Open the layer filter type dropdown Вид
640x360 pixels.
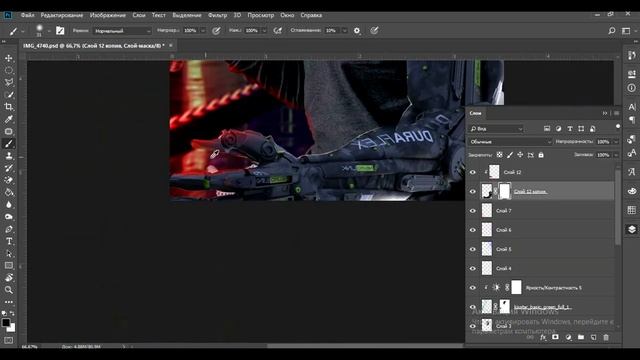click(496, 129)
